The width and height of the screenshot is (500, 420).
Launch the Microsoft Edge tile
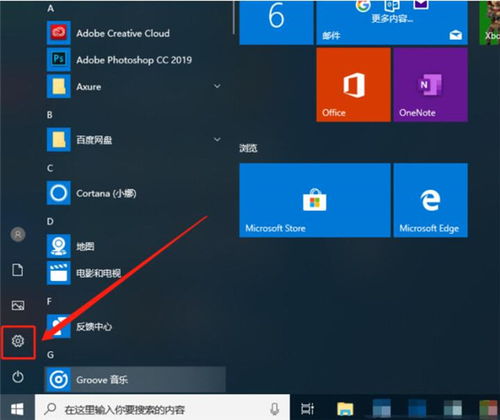click(430, 200)
